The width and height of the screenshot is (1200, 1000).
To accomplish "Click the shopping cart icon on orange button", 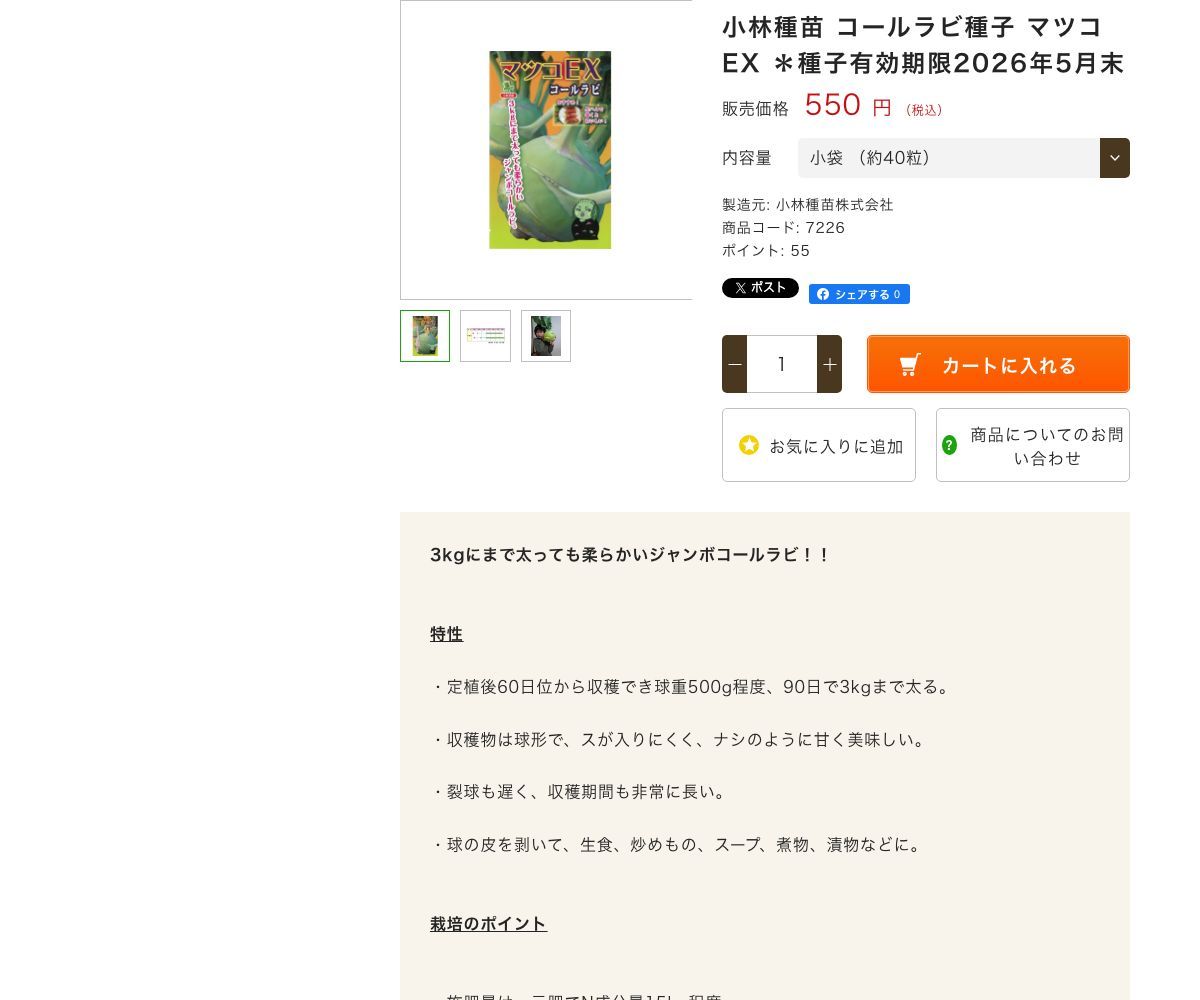I will [x=910, y=365].
